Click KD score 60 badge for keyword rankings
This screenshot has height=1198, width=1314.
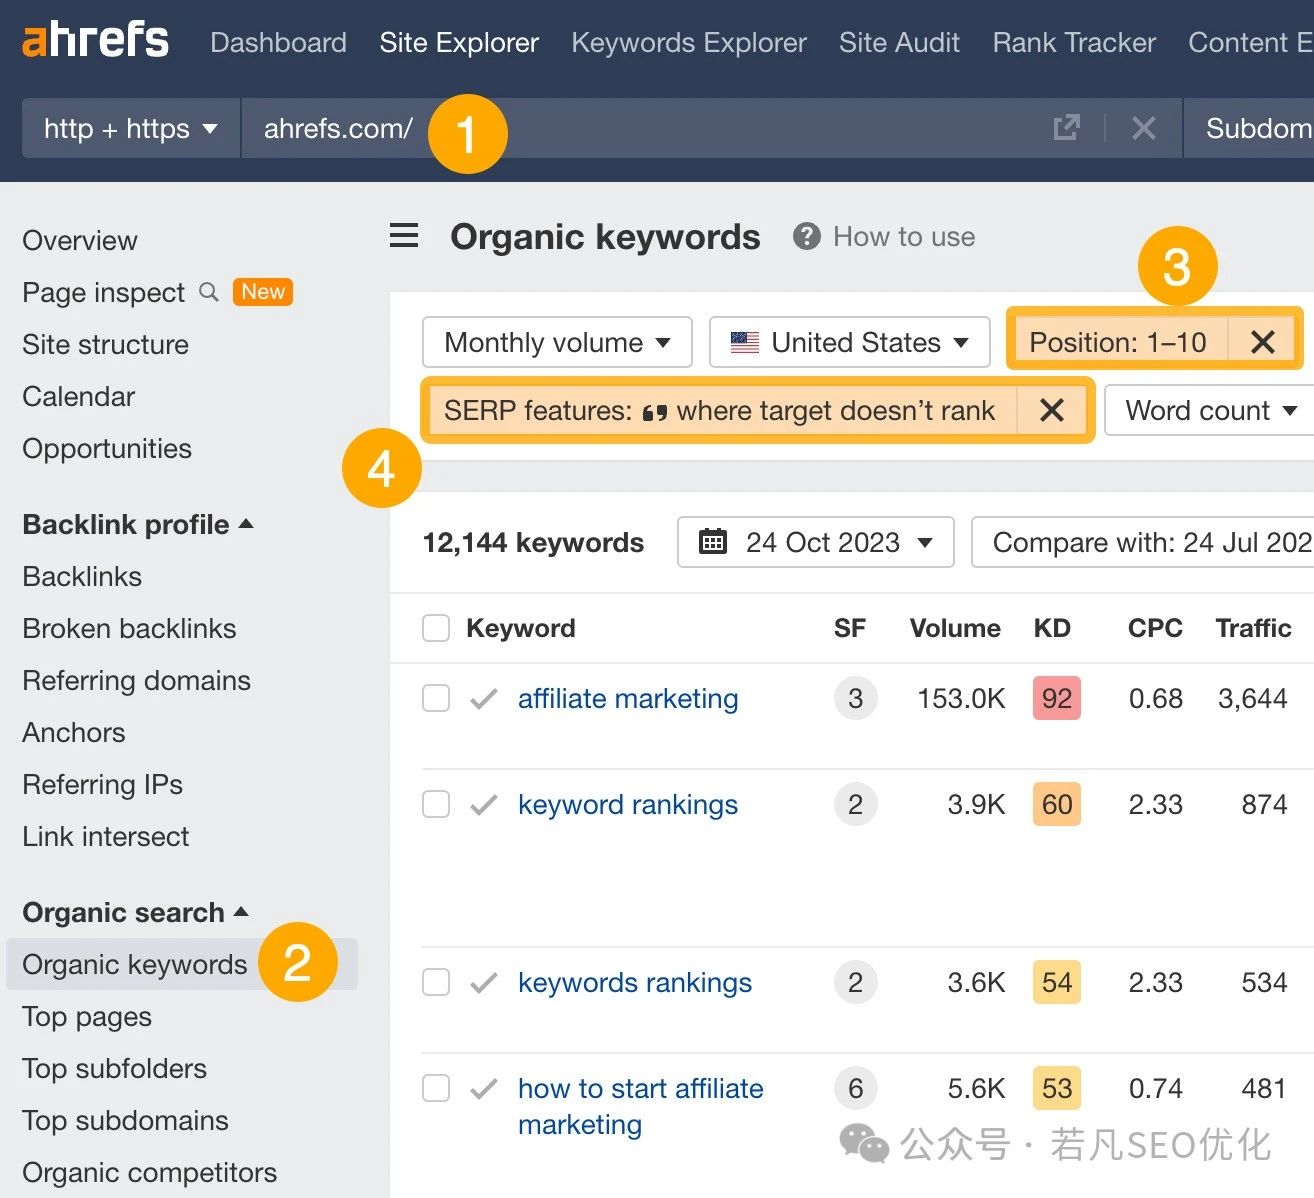click(1057, 804)
